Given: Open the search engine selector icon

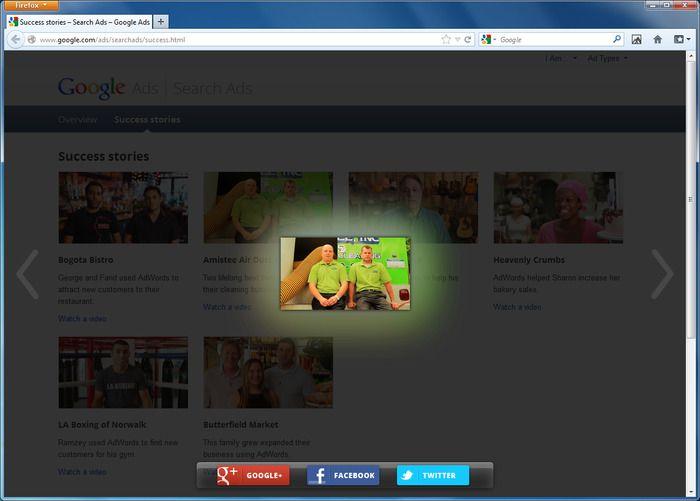Looking at the screenshot, I should [x=488, y=39].
